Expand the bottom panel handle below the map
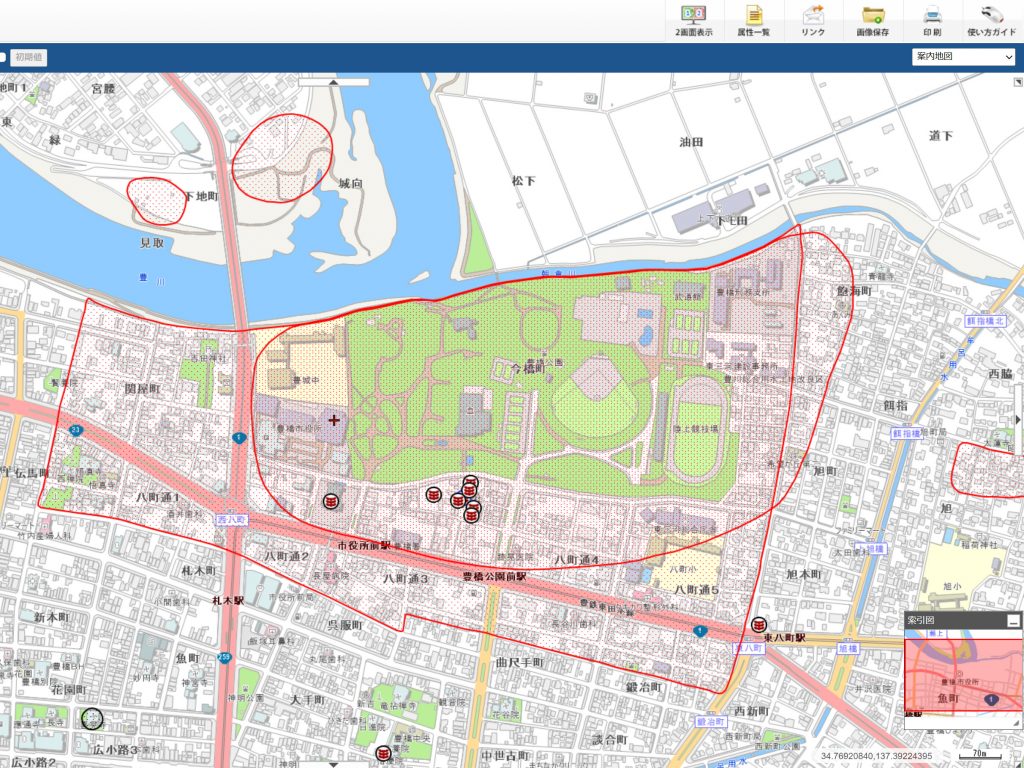This screenshot has width=1024, height=768. click(x=334, y=764)
